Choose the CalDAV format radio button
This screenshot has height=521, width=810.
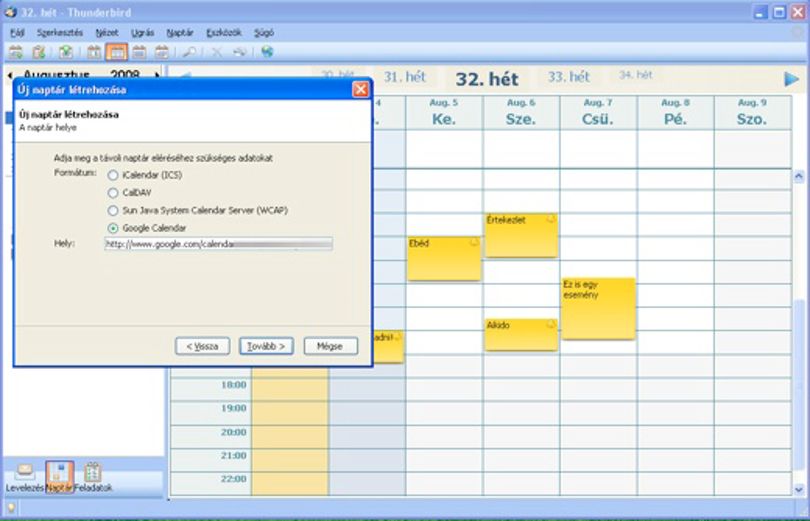pyautogui.click(x=113, y=193)
